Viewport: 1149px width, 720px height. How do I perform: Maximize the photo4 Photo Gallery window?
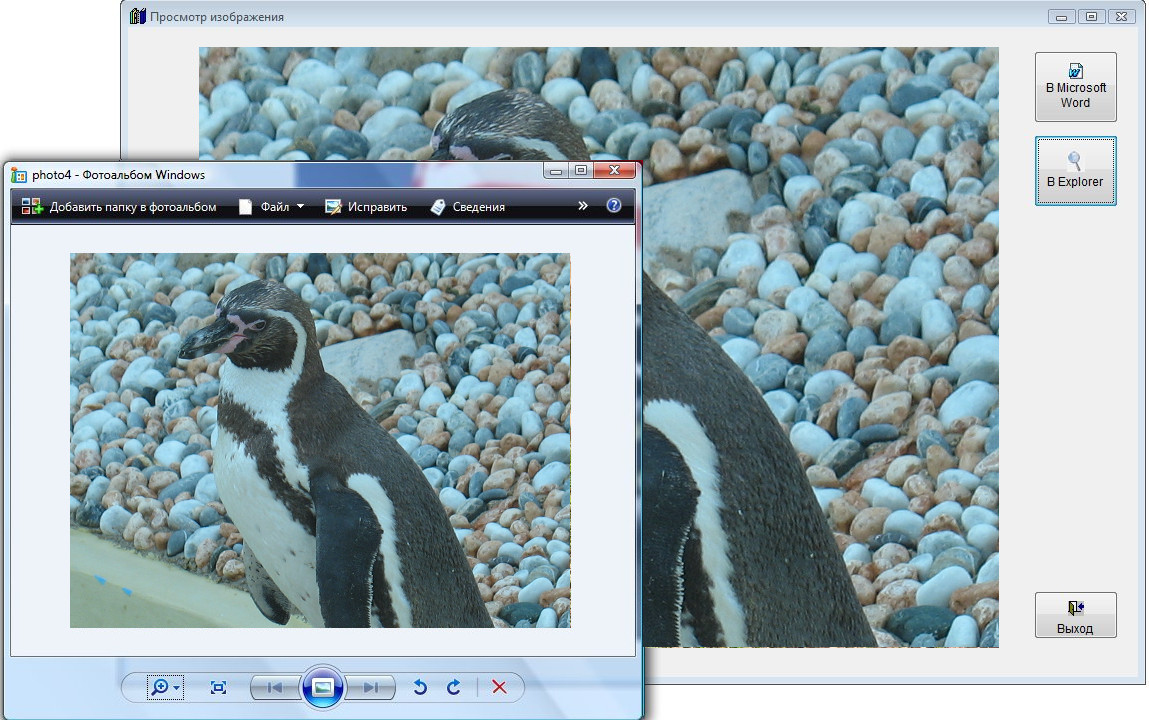[x=581, y=171]
